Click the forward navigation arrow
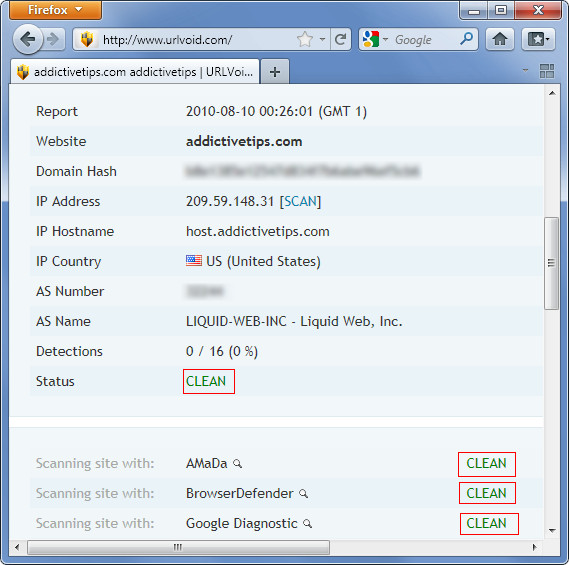The image size is (569, 565). tap(54, 39)
